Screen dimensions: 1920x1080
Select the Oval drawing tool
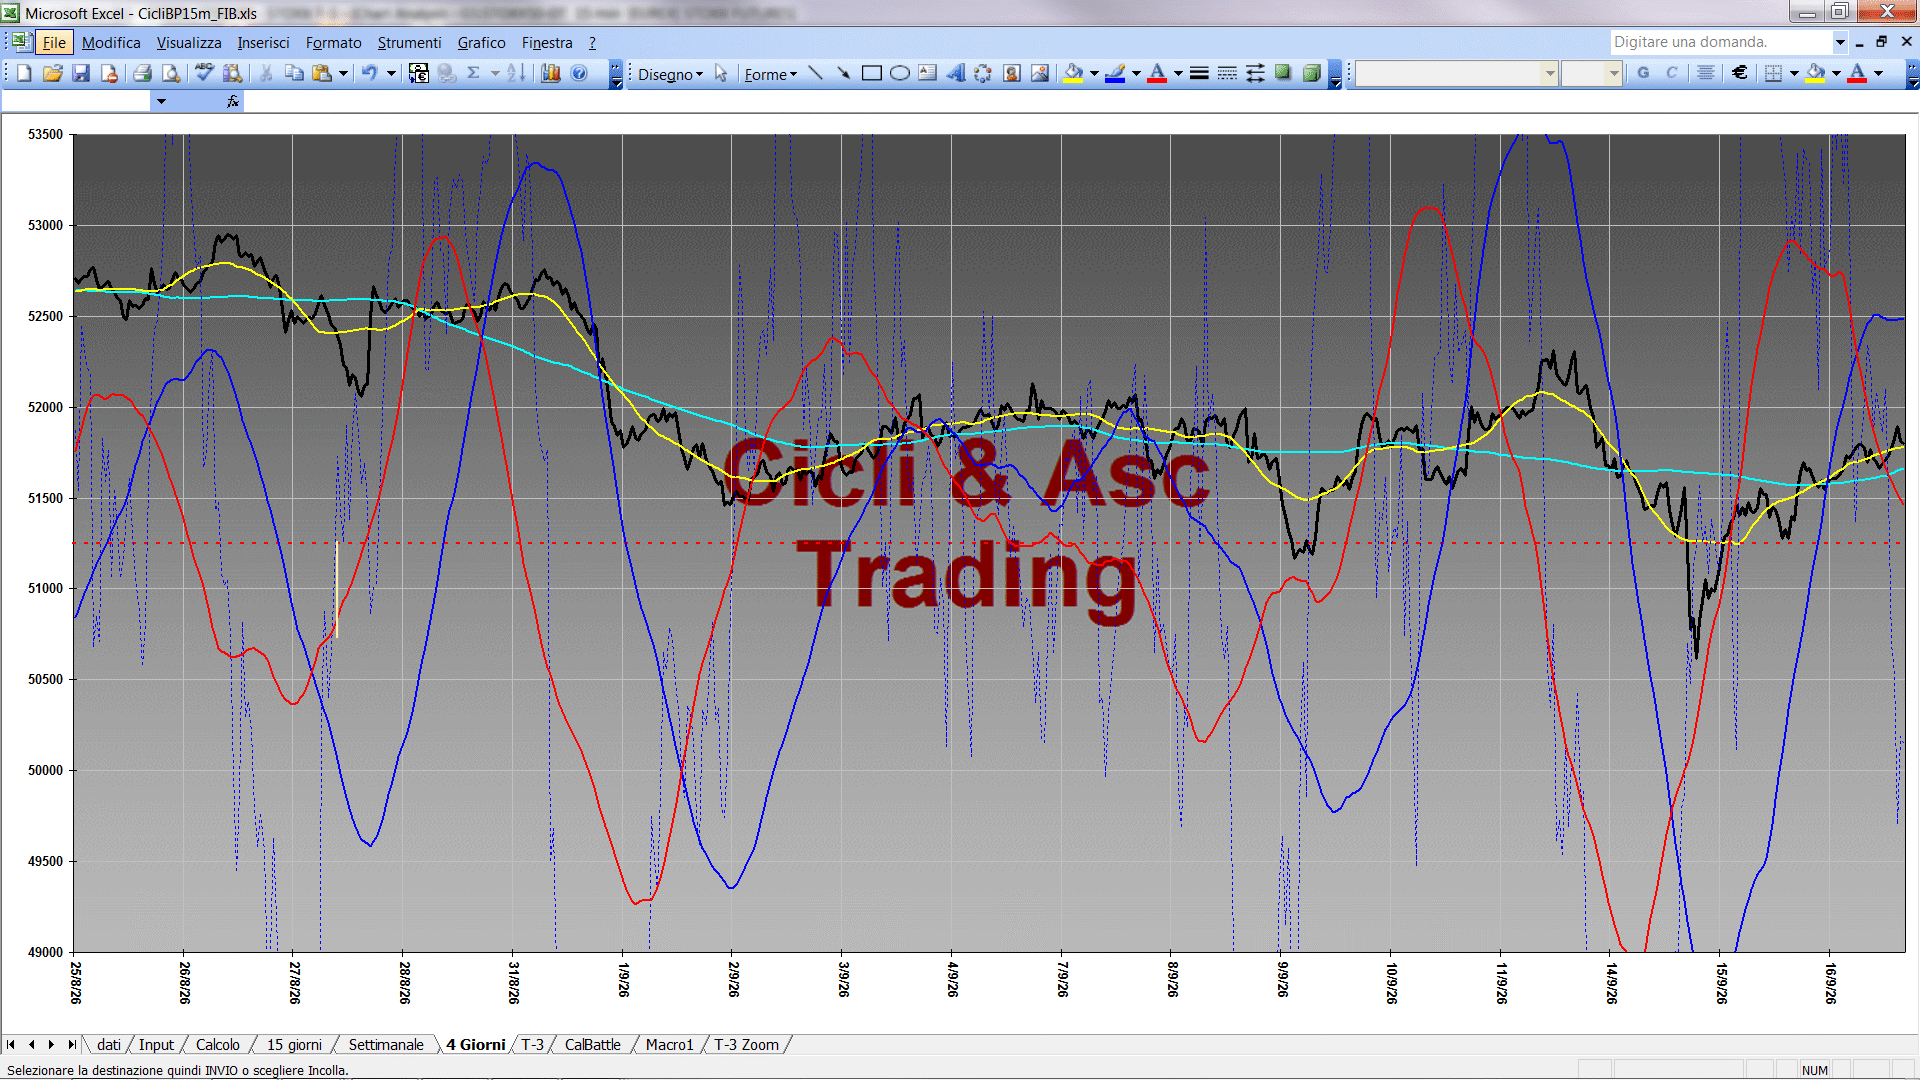tap(900, 73)
